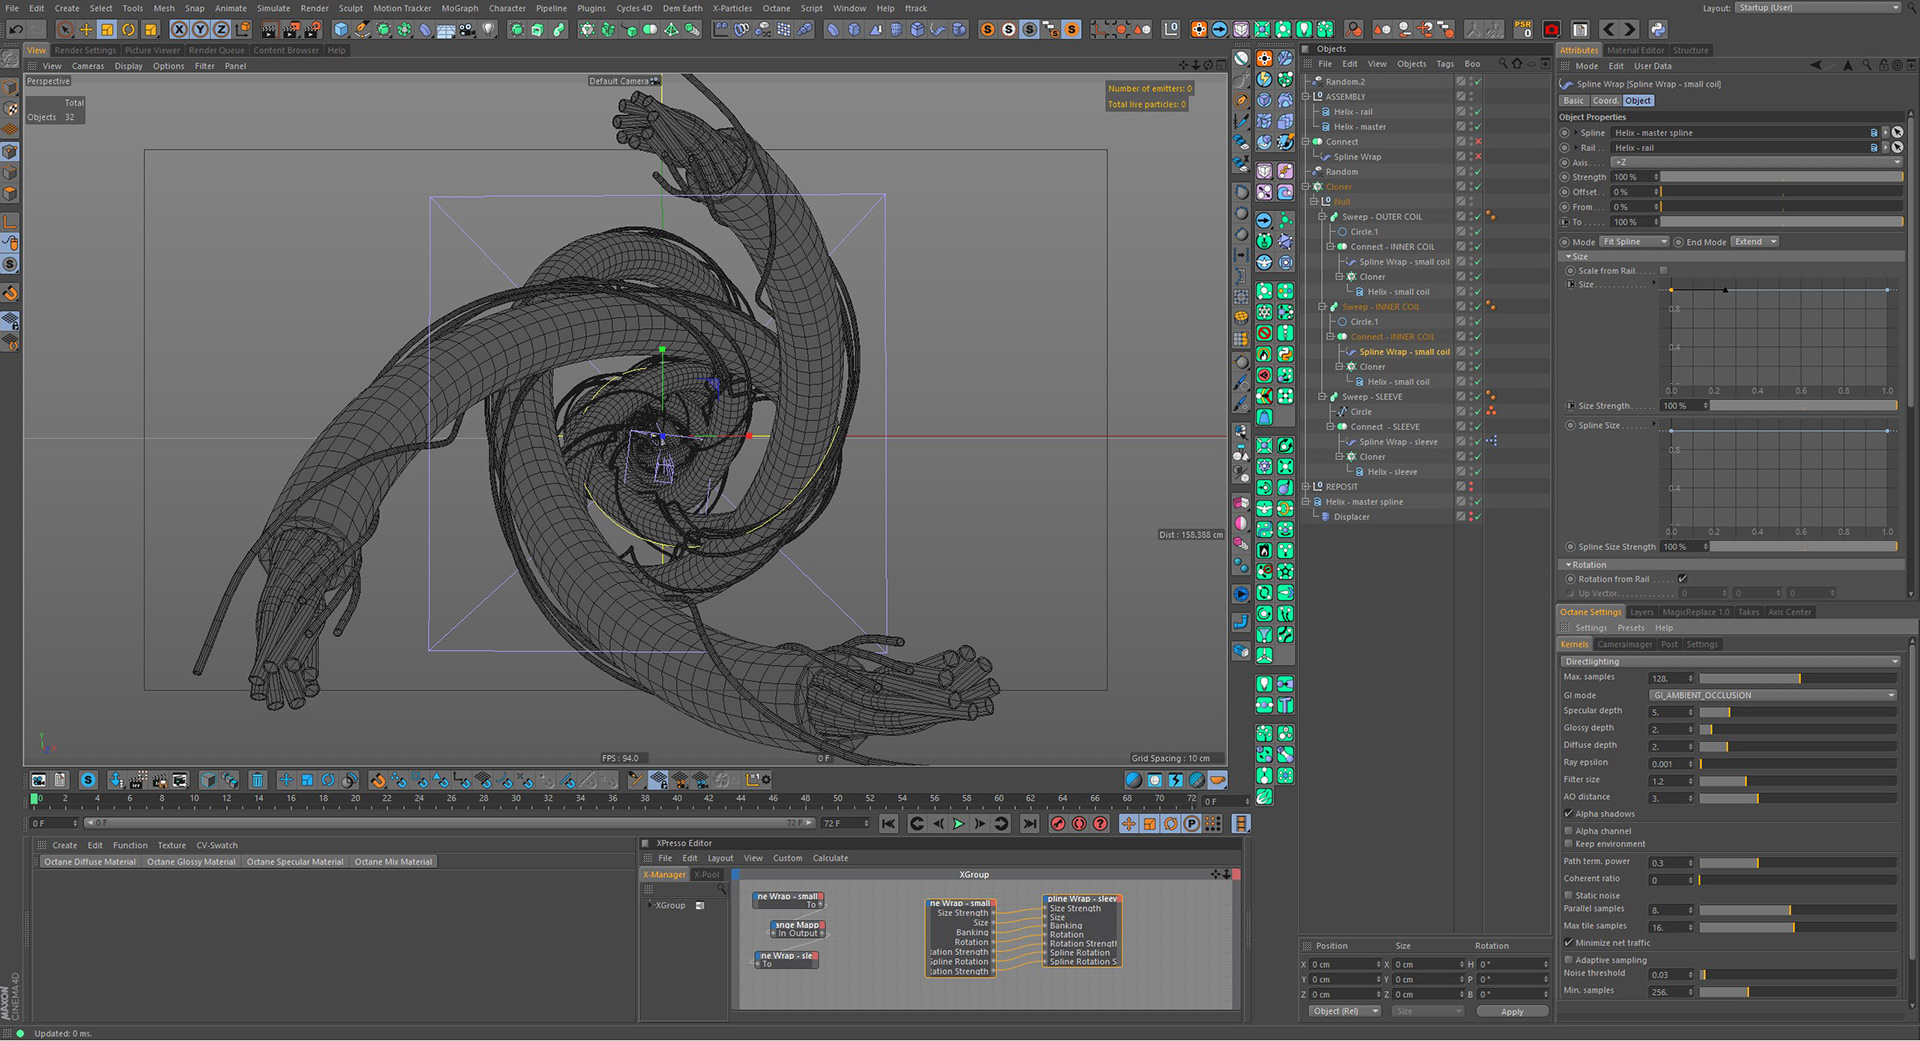The height and width of the screenshot is (1041, 1920).
Task: Open the Mode dropdown showing Fit Spline
Action: point(1634,242)
